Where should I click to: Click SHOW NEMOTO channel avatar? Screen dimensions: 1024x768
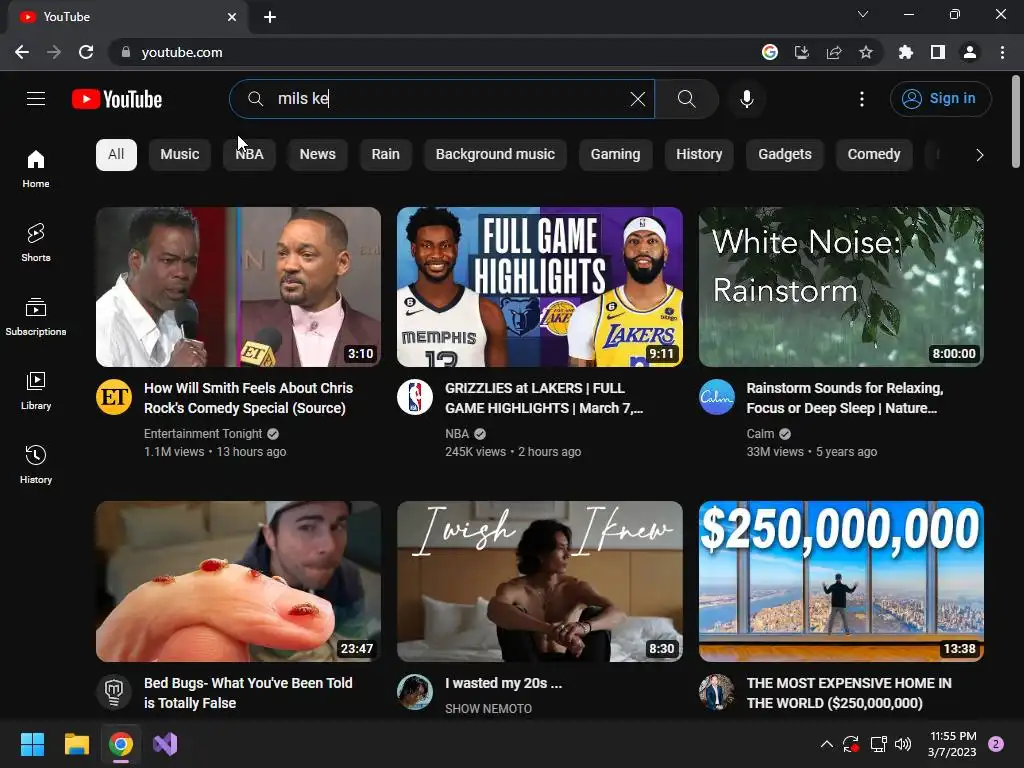pos(415,692)
